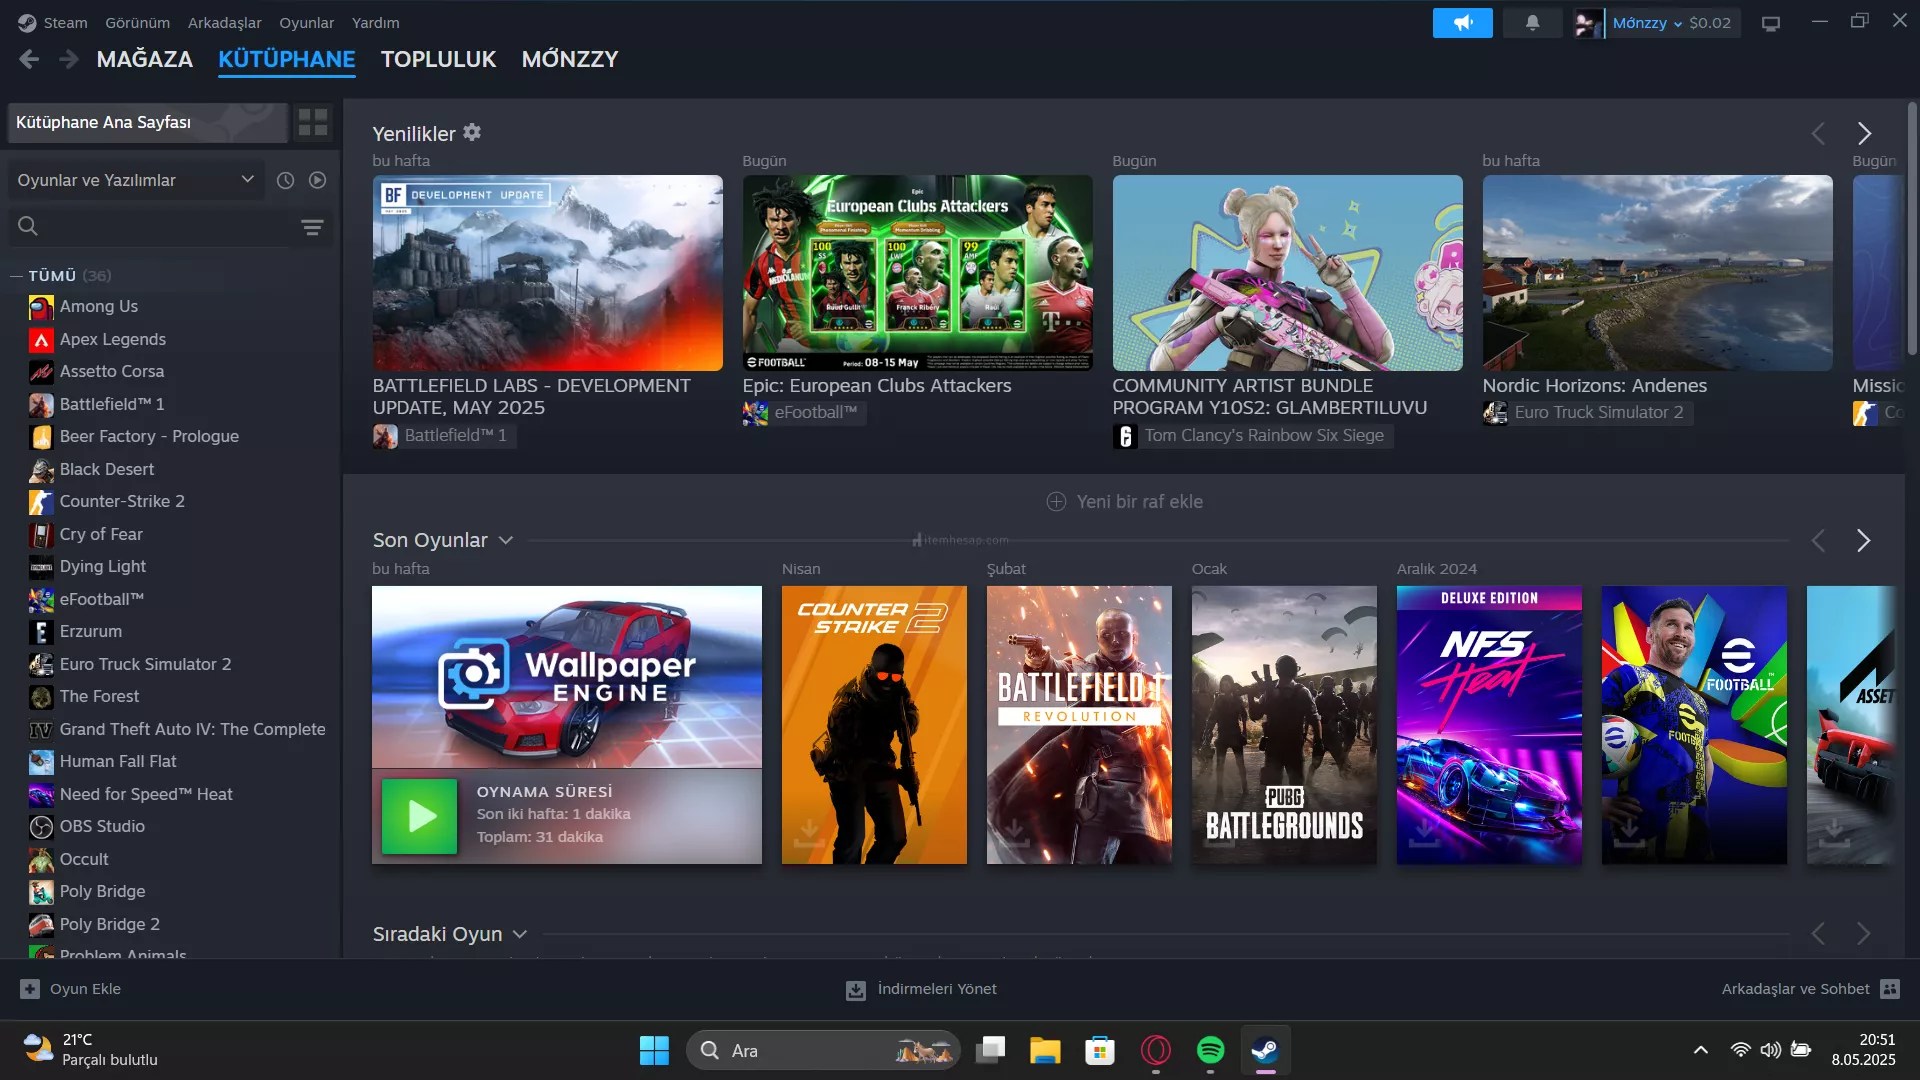Switch to the TOPLULUK tab
This screenshot has height=1080, width=1920.
pos(438,60)
